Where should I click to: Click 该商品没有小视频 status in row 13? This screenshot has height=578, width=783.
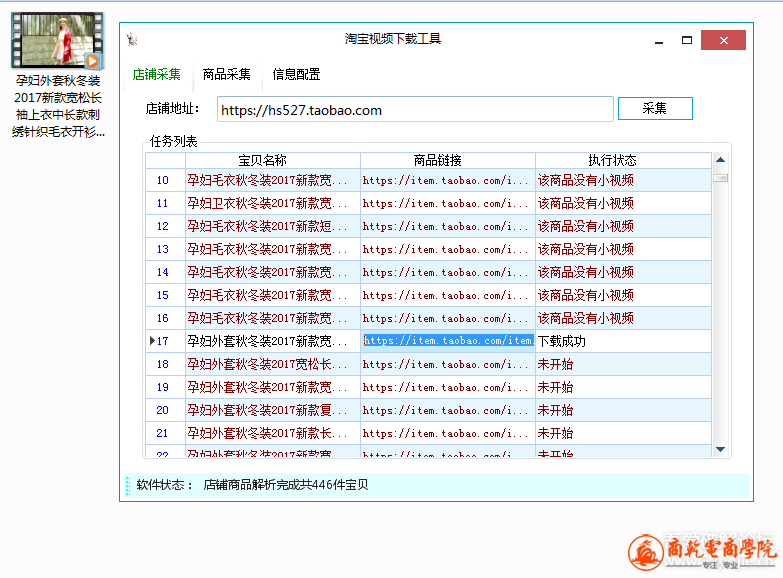(x=624, y=249)
